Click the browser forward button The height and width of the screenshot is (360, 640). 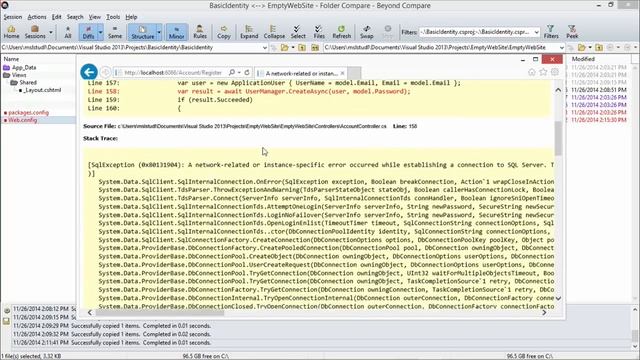(106, 72)
